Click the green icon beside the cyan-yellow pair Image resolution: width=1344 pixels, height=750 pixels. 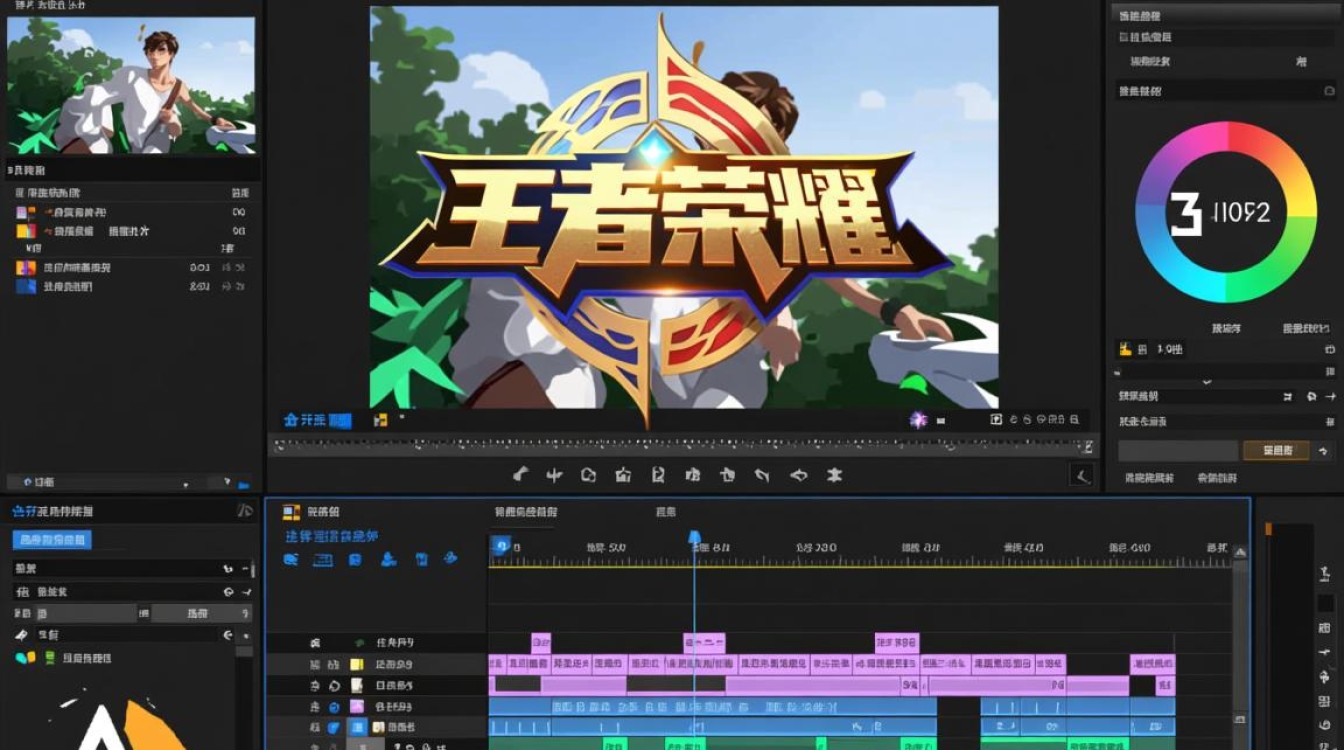click(x=50, y=657)
